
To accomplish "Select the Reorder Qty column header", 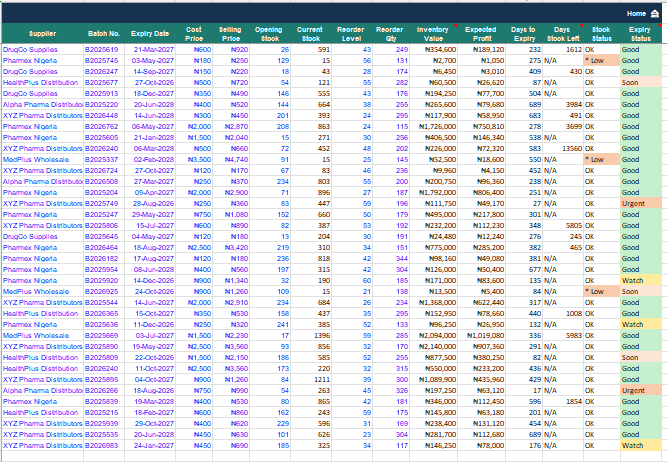I will click(x=390, y=34).
